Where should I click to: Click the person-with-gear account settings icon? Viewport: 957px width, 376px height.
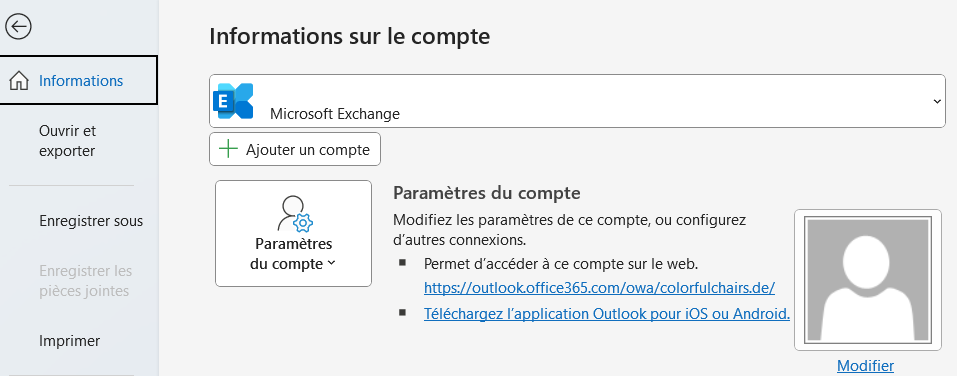295,214
